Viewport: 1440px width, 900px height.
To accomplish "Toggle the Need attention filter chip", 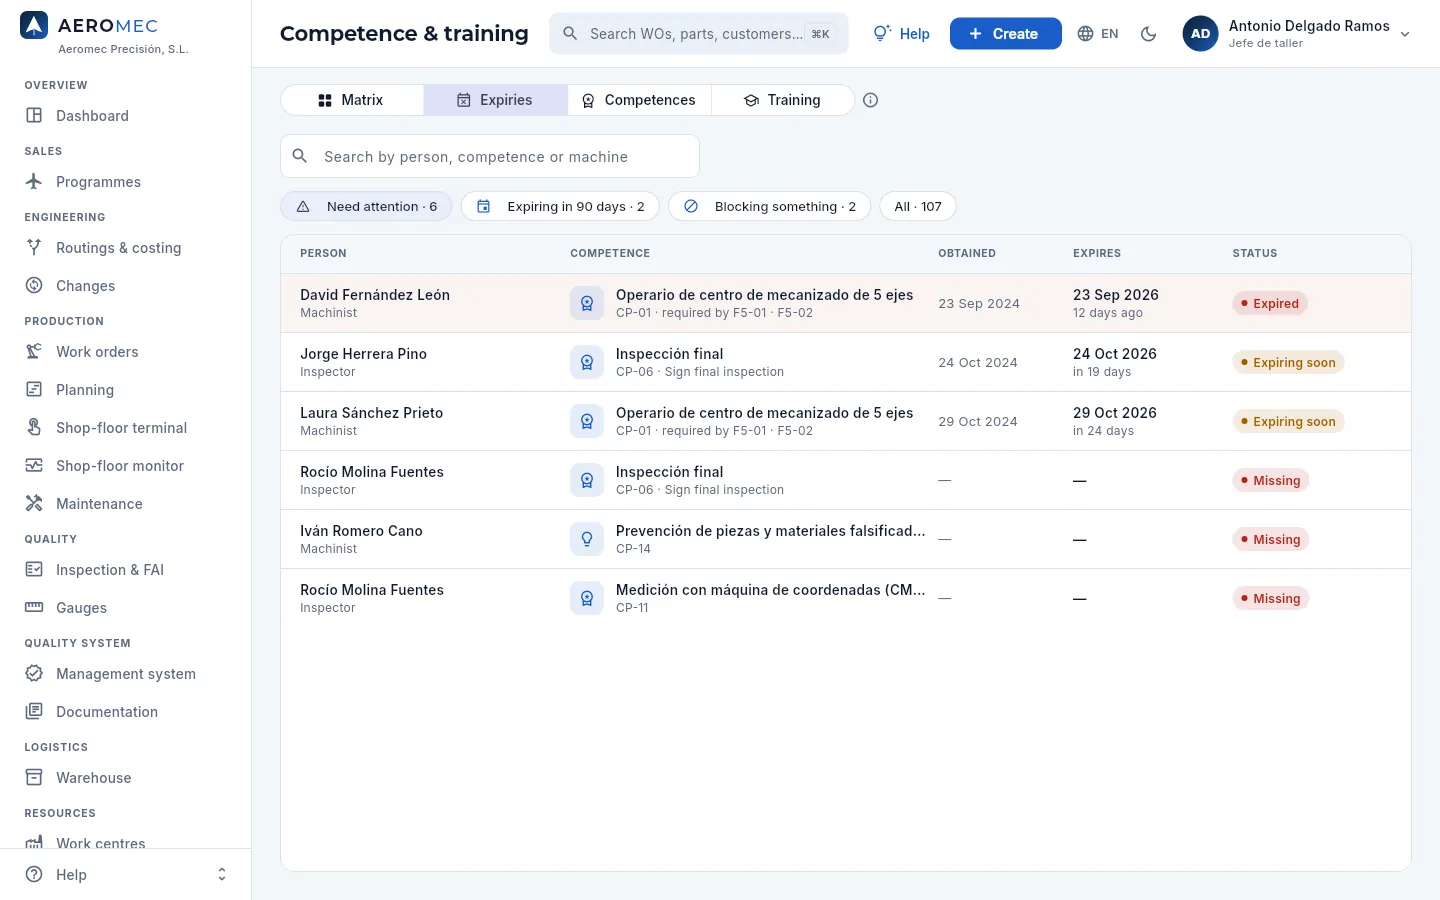I will (366, 206).
